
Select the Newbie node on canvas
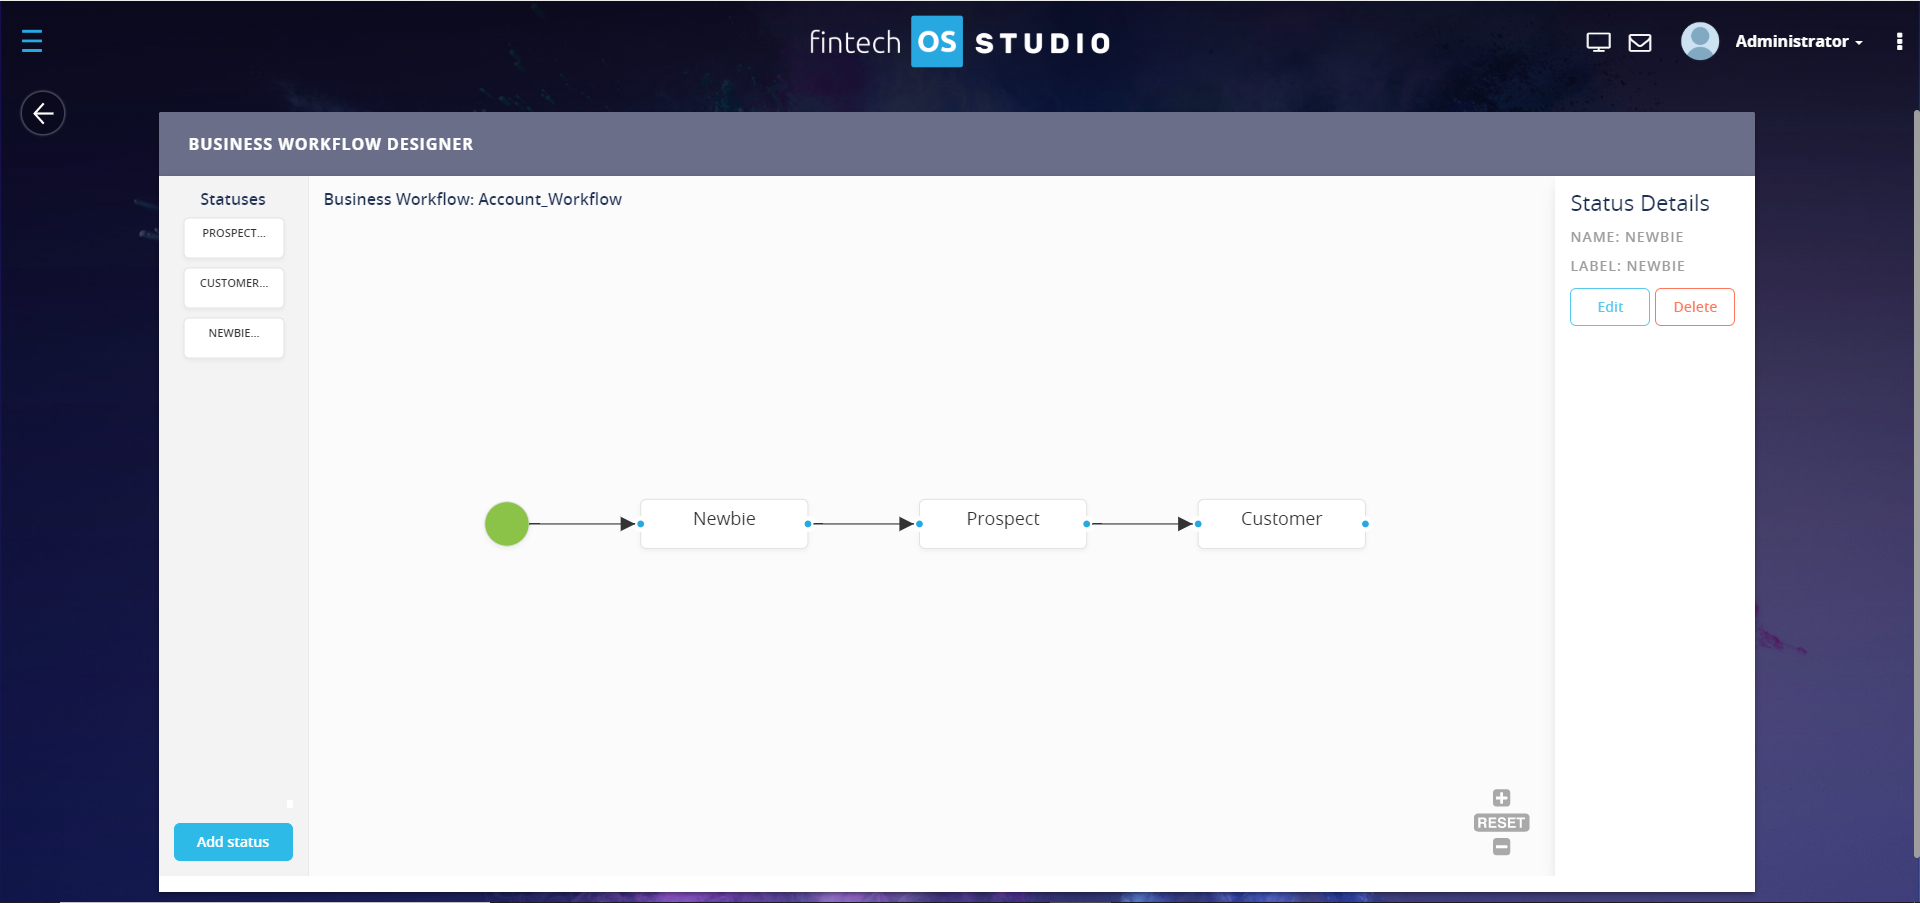coord(724,523)
